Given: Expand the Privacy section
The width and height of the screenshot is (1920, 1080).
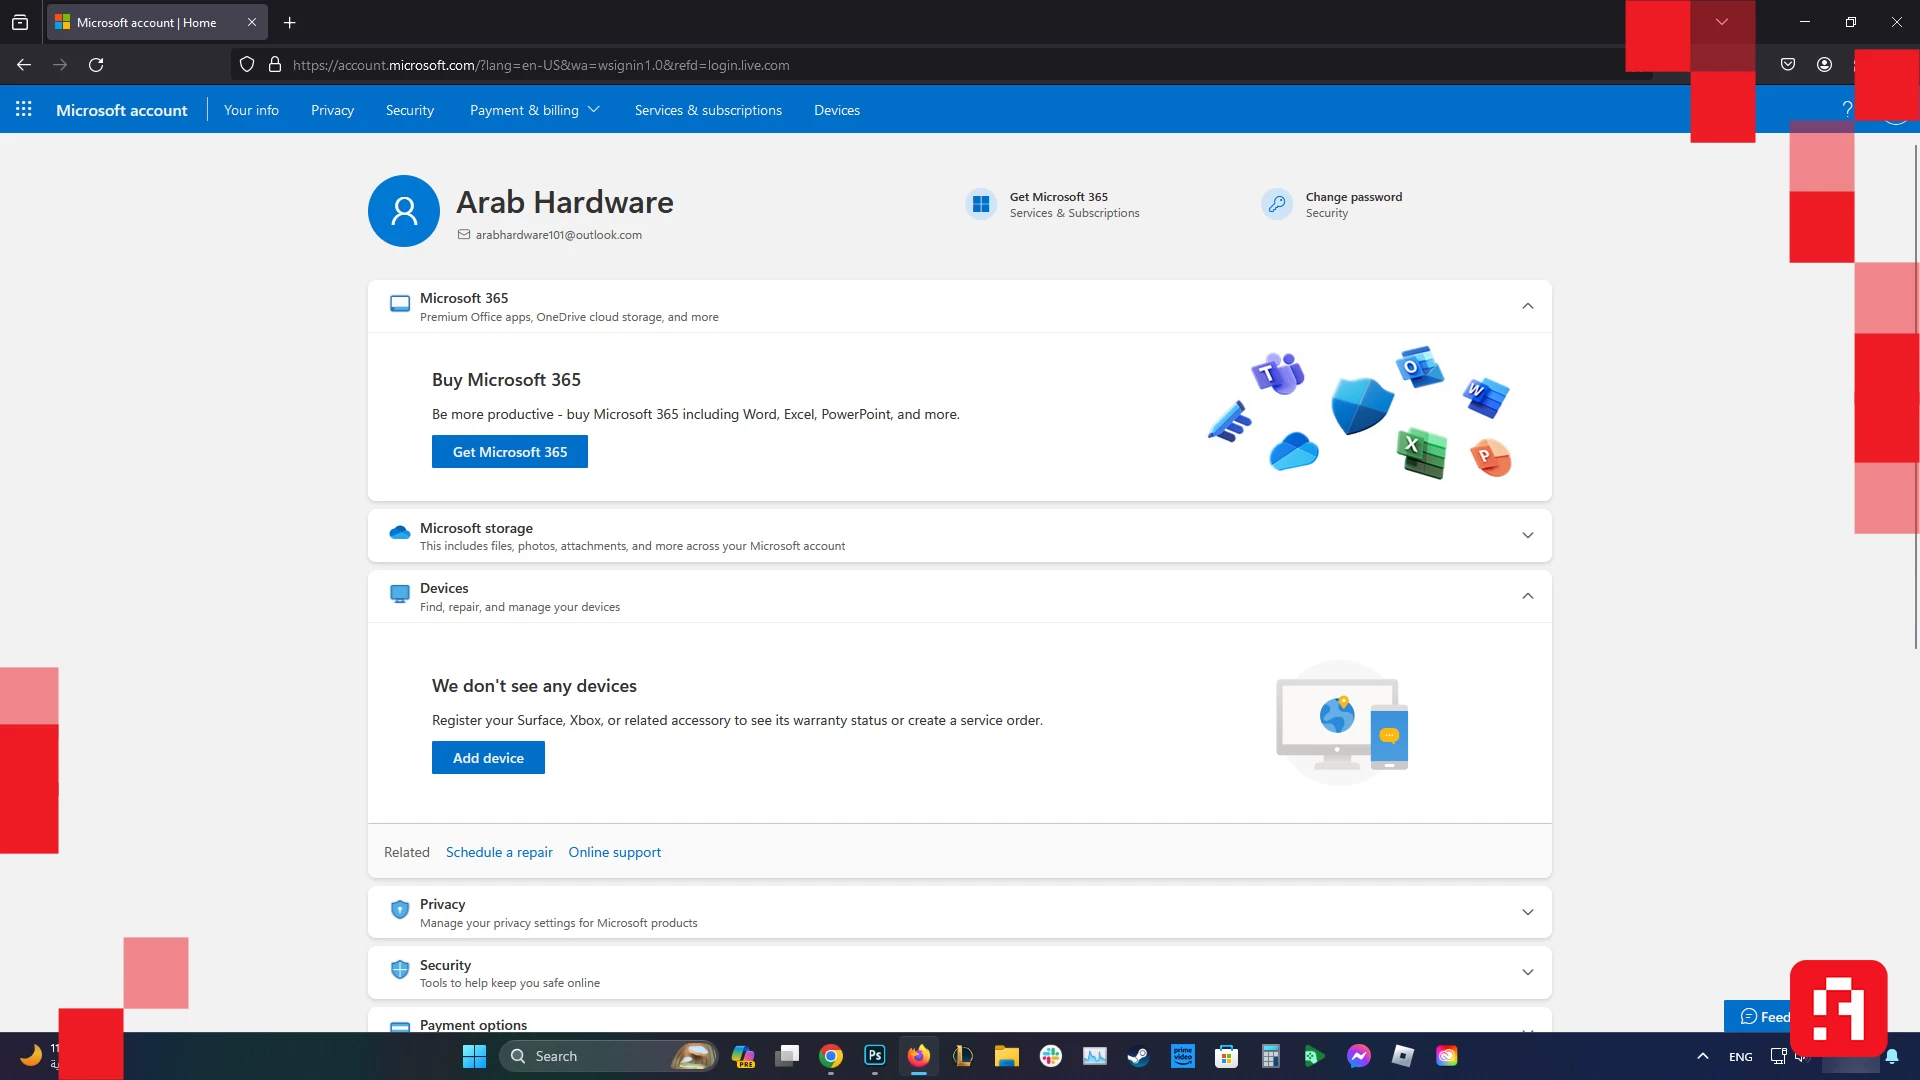Looking at the screenshot, I should click(x=1528, y=912).
